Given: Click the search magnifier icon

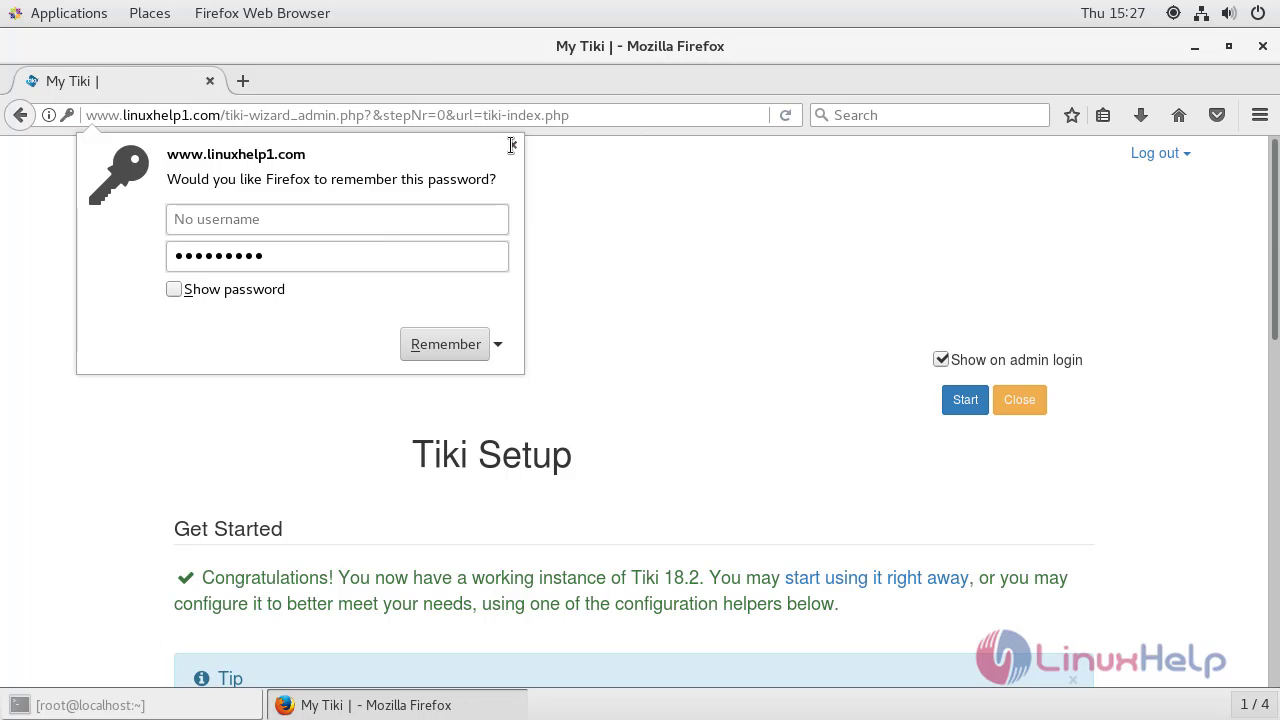Looking at the screenshot, I should click(822, 115).
